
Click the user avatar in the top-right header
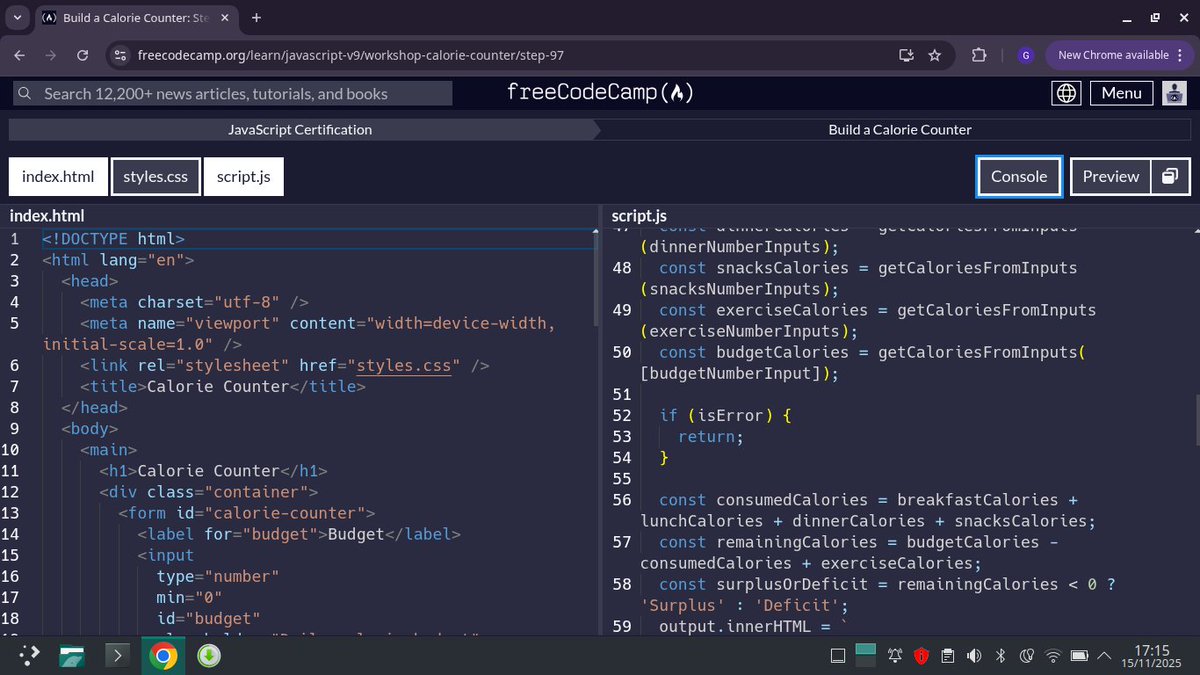pos(1174,93)
